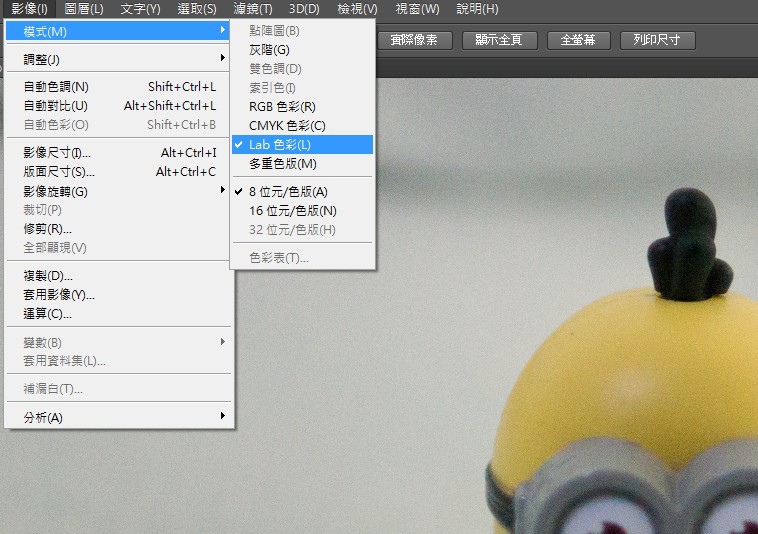Open 套用影像(Y)... dialog
The height and width of the screenshot is (534, 758).
pyautogui.click(x=117, y=294)
